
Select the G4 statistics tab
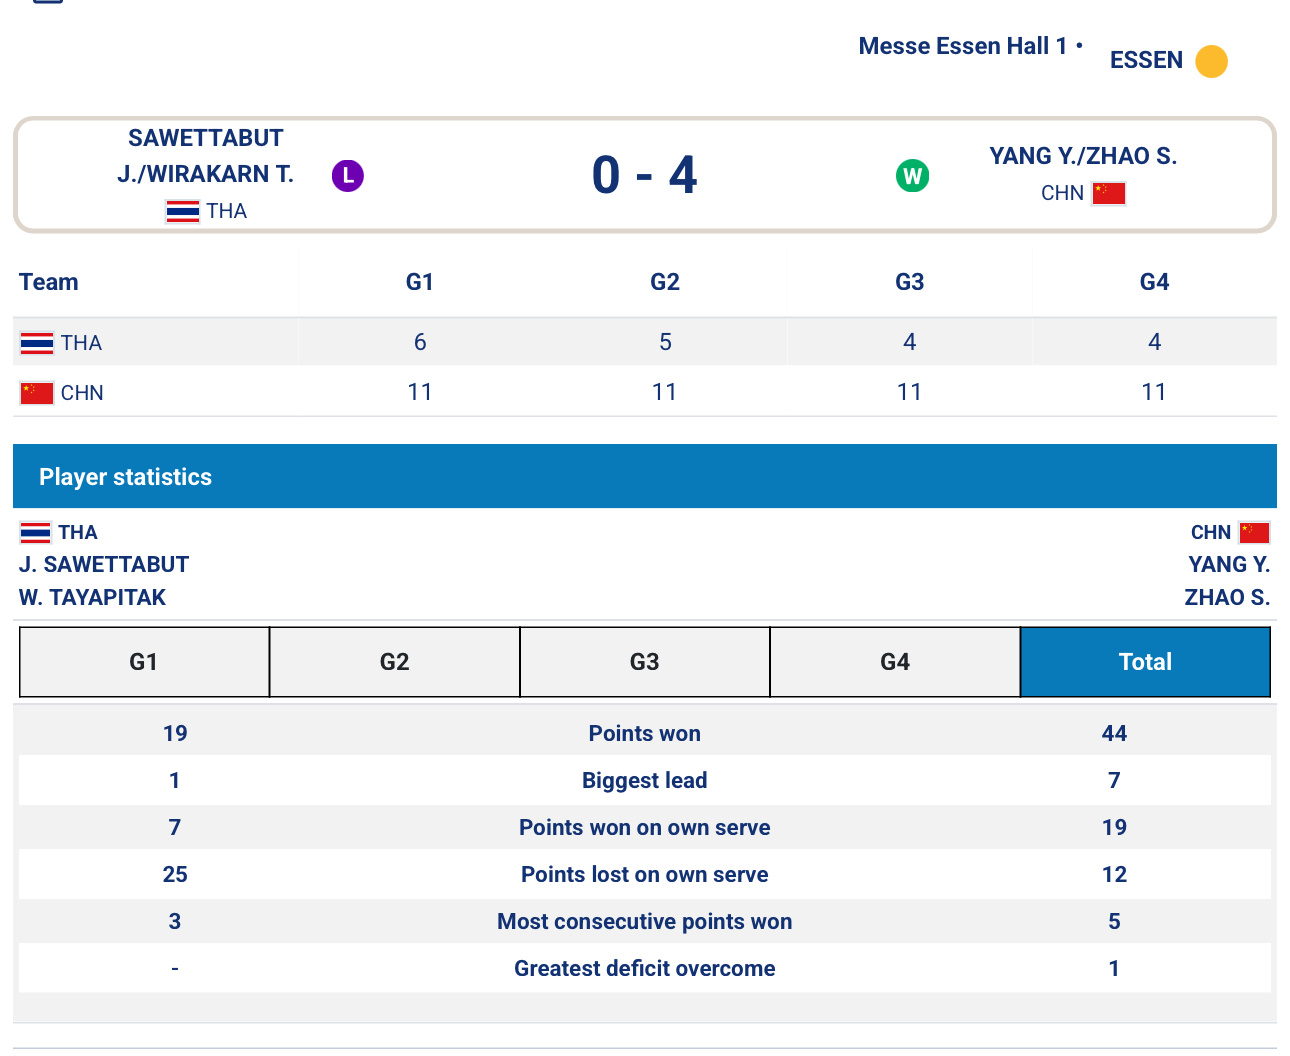tap(895, 662)
